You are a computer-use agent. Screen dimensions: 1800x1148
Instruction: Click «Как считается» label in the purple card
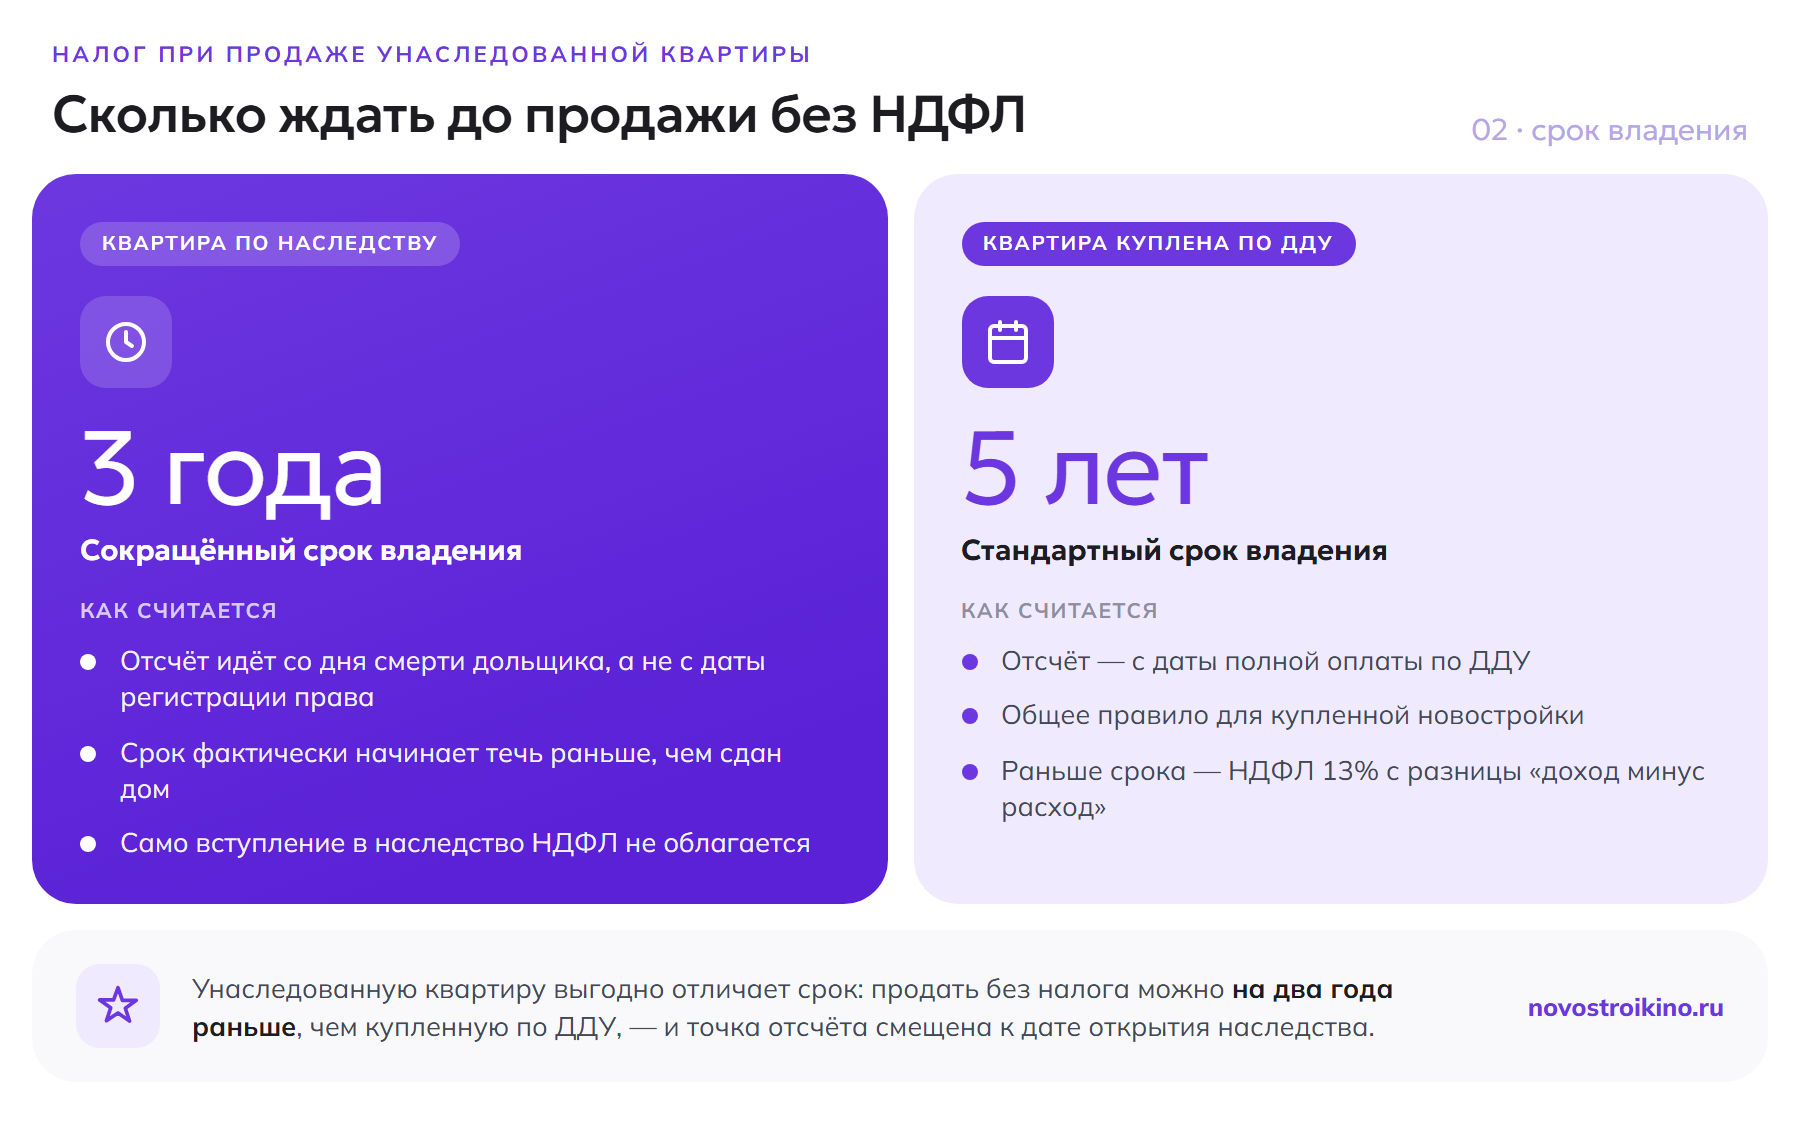pos(178,611)
